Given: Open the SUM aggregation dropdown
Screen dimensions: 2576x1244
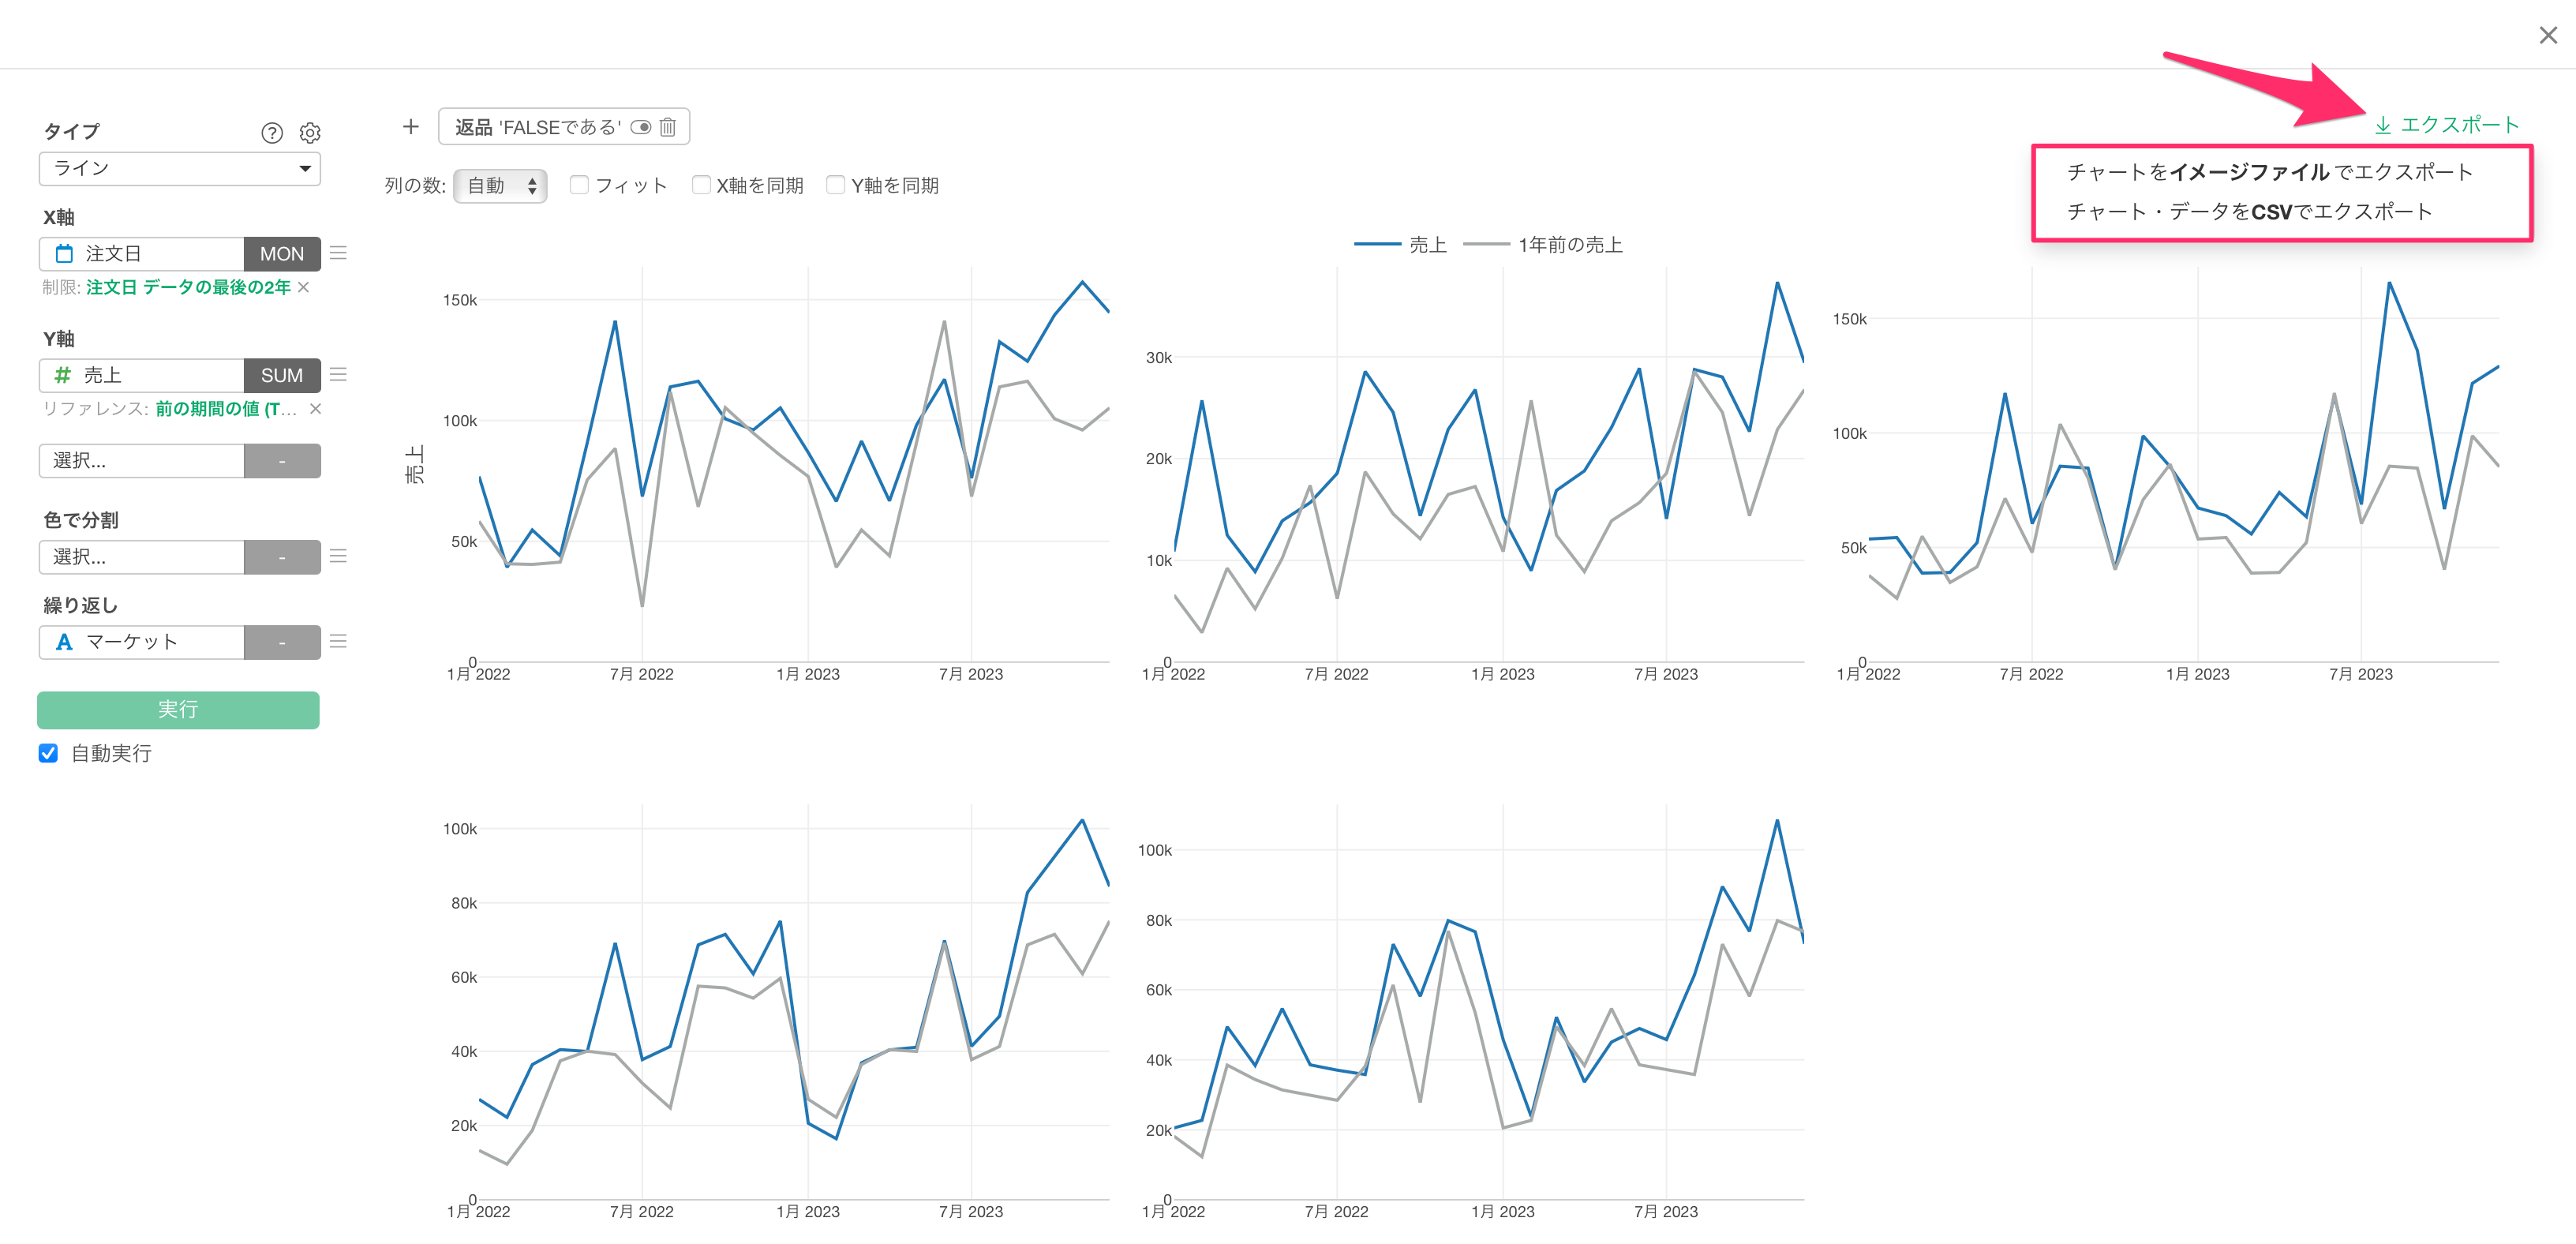Looking at the screenshot, I should pos(281,375).
